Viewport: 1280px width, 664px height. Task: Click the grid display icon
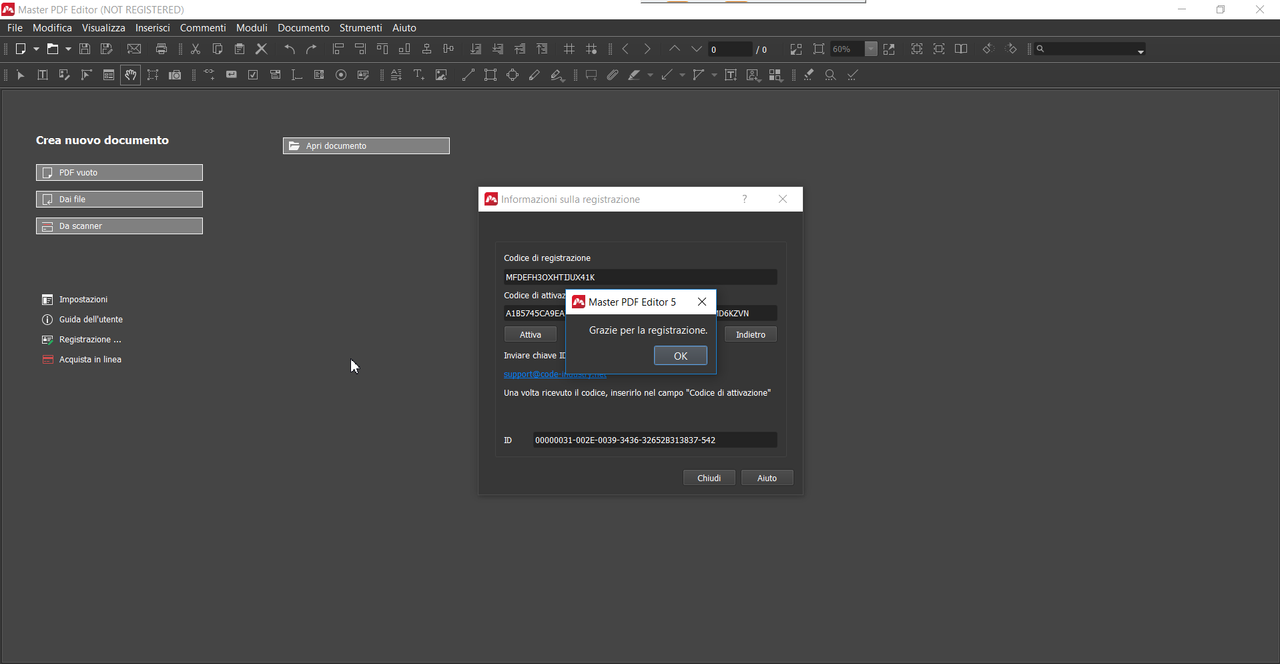569,49
